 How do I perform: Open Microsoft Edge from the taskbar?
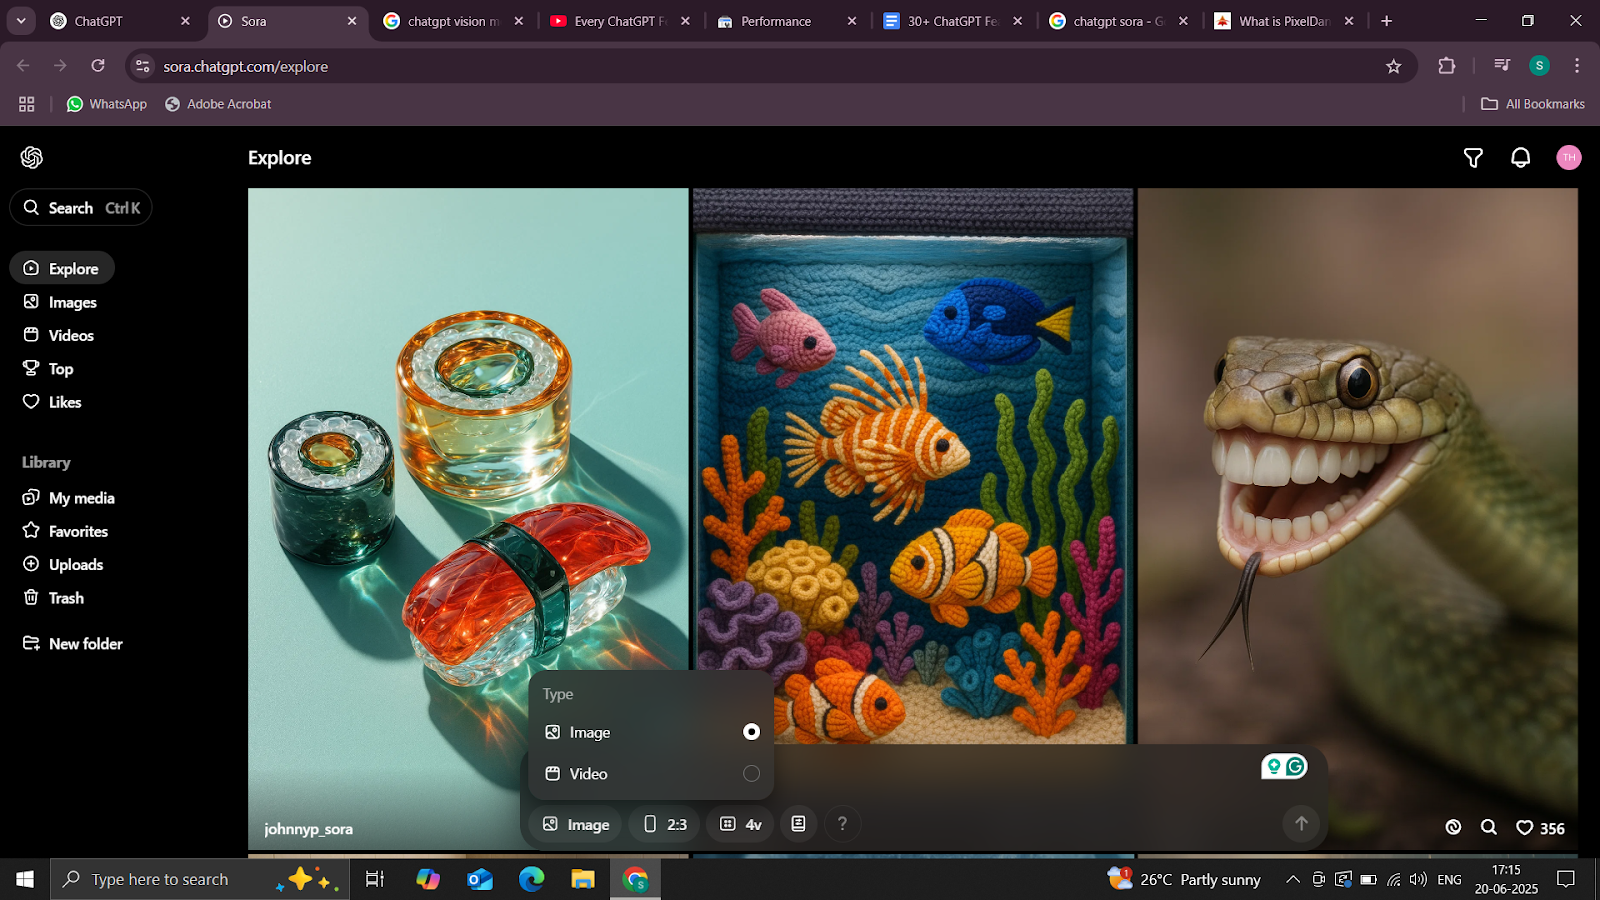[x=531, y=879]
